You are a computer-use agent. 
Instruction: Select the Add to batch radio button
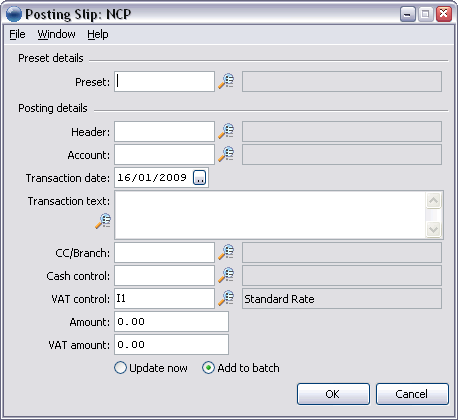pyautogui.click(x=208, y=368)
